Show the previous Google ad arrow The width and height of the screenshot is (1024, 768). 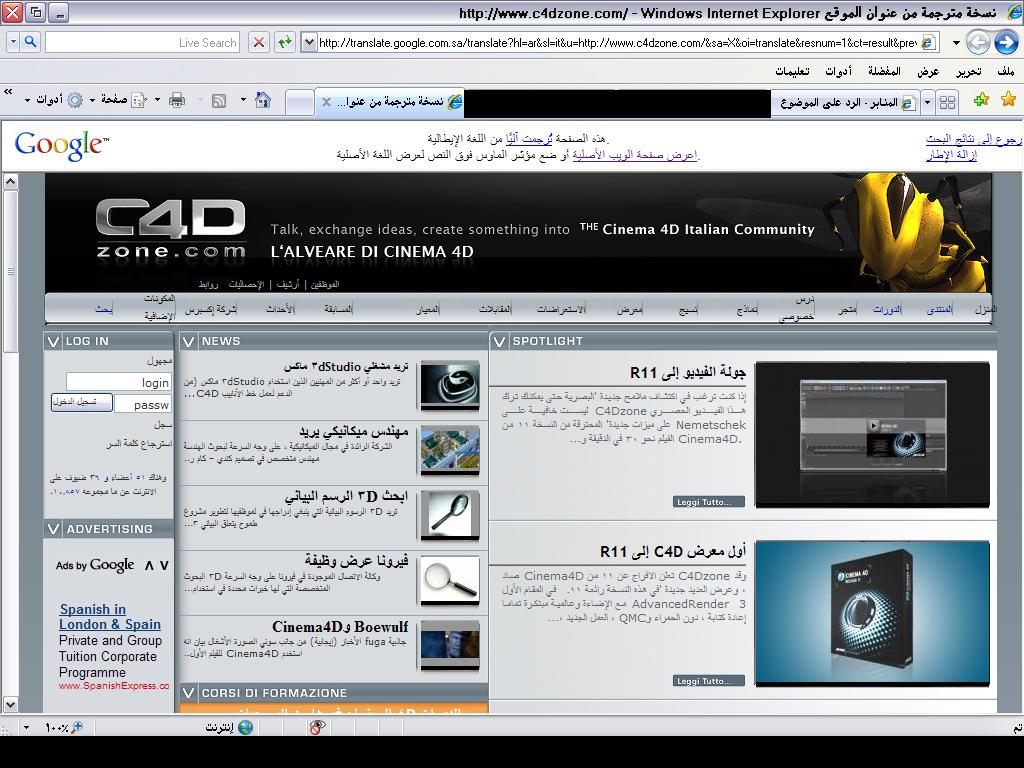150,566
